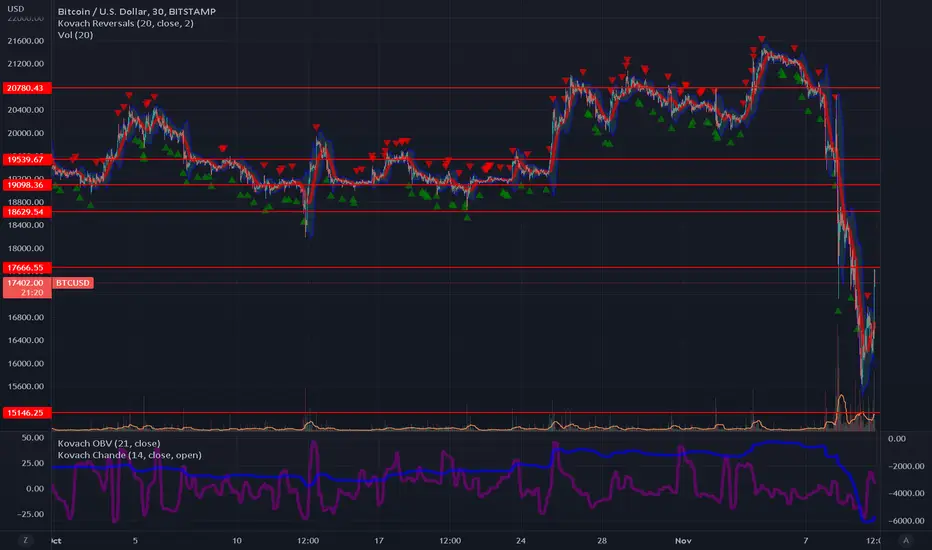The width and height of the screenshot is (932, 550).
Task: Select the Kovach Reversals indicator legend
Action: (125, 23)
